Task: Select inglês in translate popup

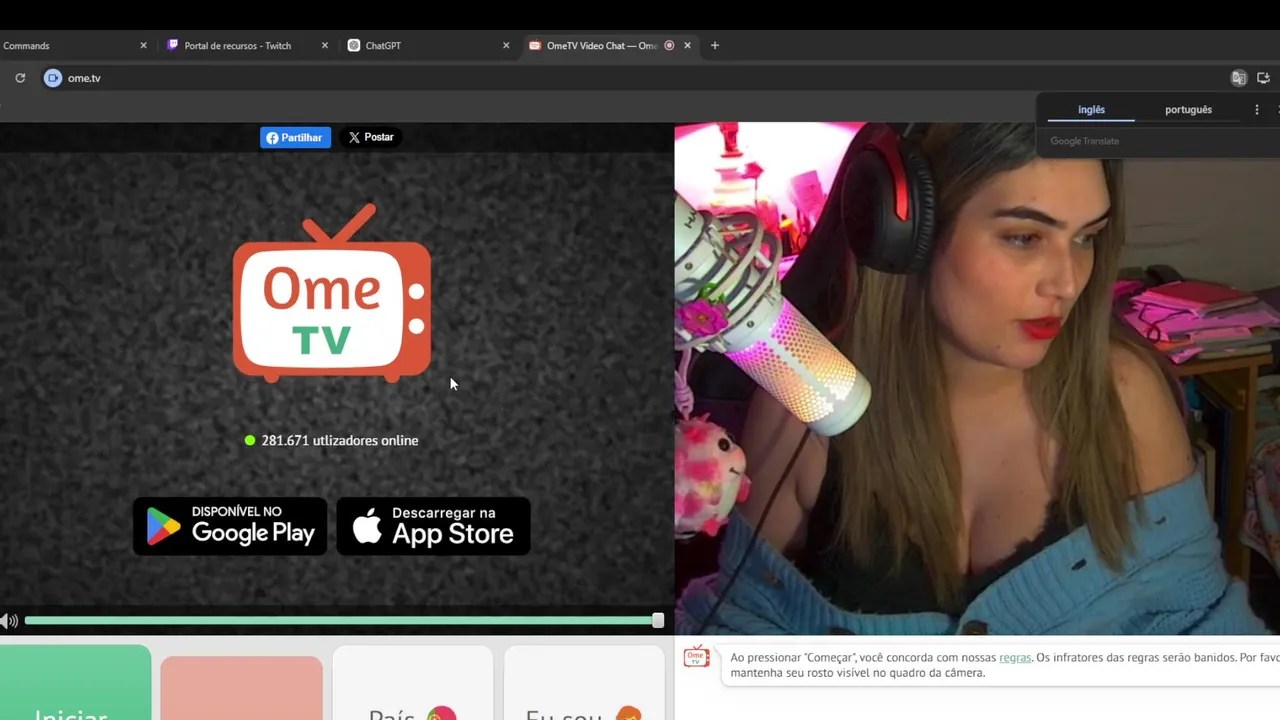Action: pos(1091,110)
